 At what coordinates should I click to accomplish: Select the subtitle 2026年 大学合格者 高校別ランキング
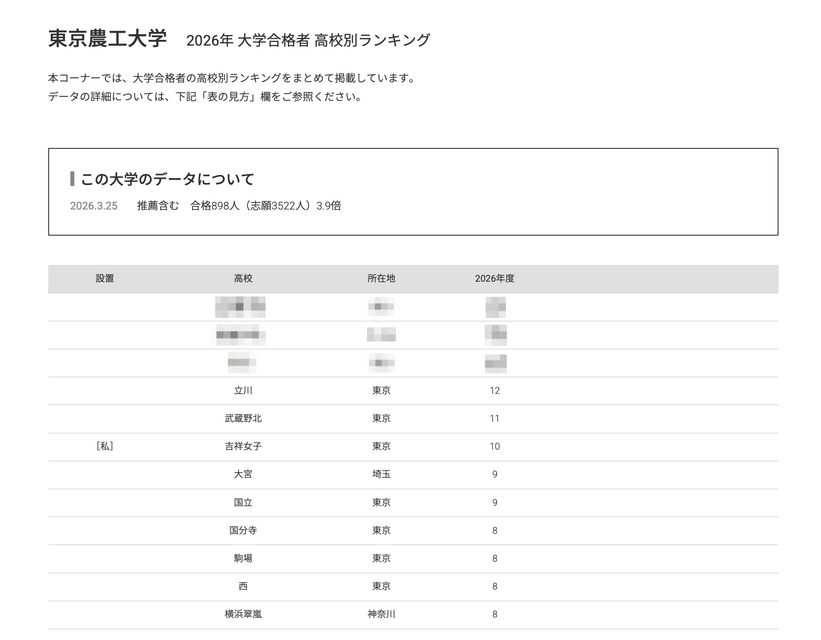308,40
